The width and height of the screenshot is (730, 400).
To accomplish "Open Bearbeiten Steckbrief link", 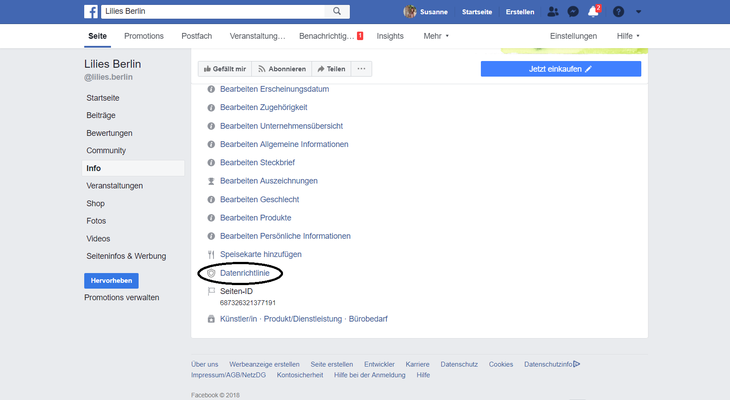I will 257,163.
